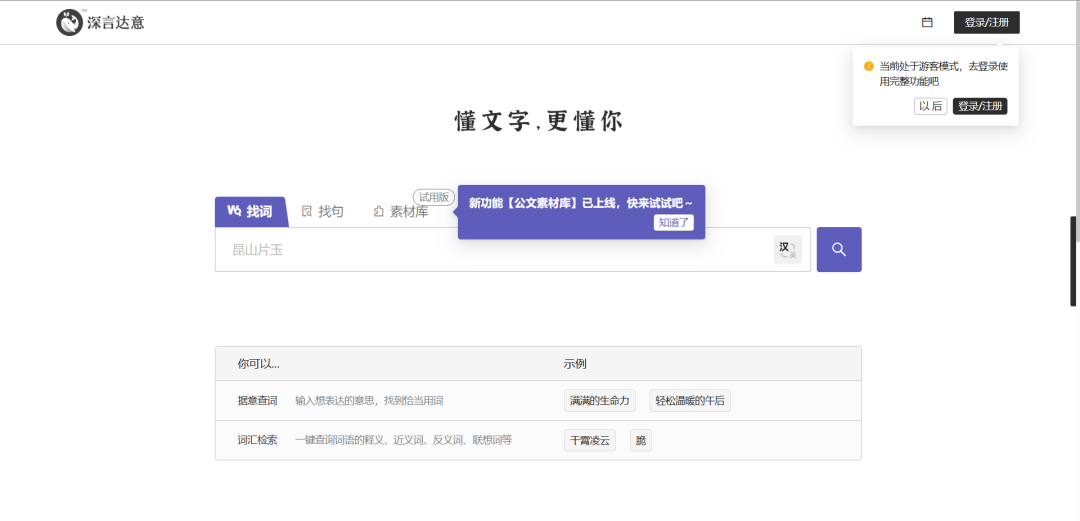This screenshot has height=521, width=1080.
Task: Click the 词汇检索 row label
Action: (x=258, y=440)
